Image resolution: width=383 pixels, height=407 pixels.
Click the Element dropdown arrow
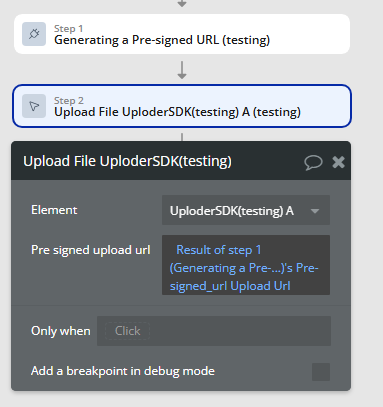coord(315,211)
